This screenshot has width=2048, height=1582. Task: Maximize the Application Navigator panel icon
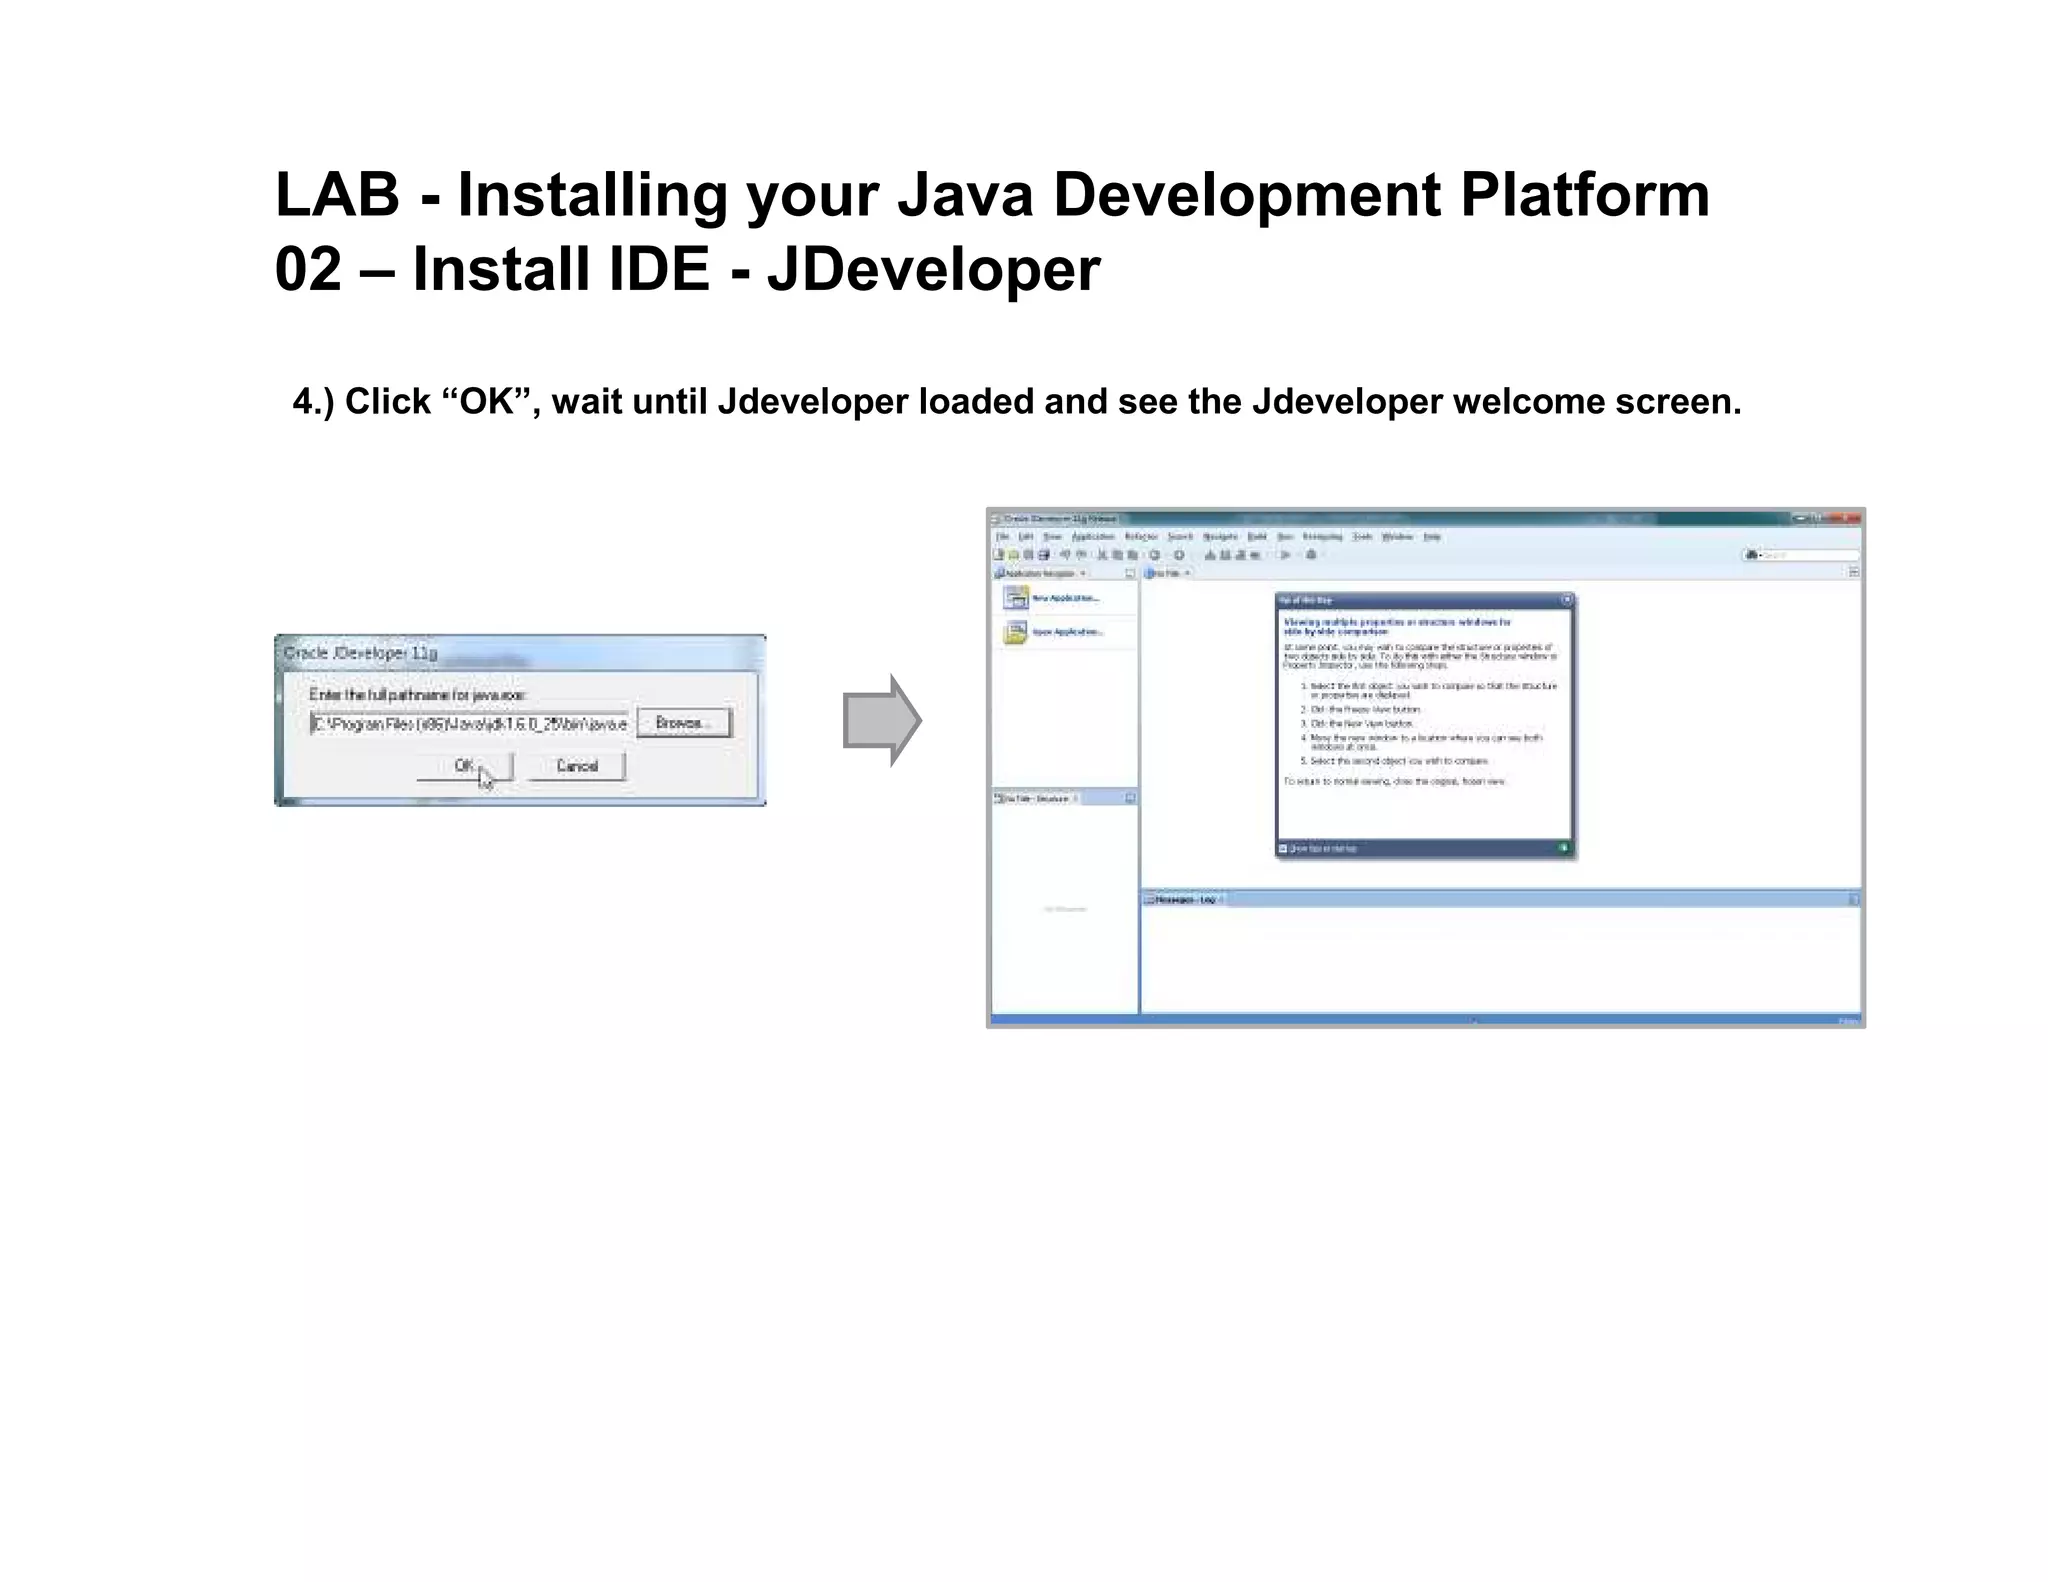(1130, 573)
